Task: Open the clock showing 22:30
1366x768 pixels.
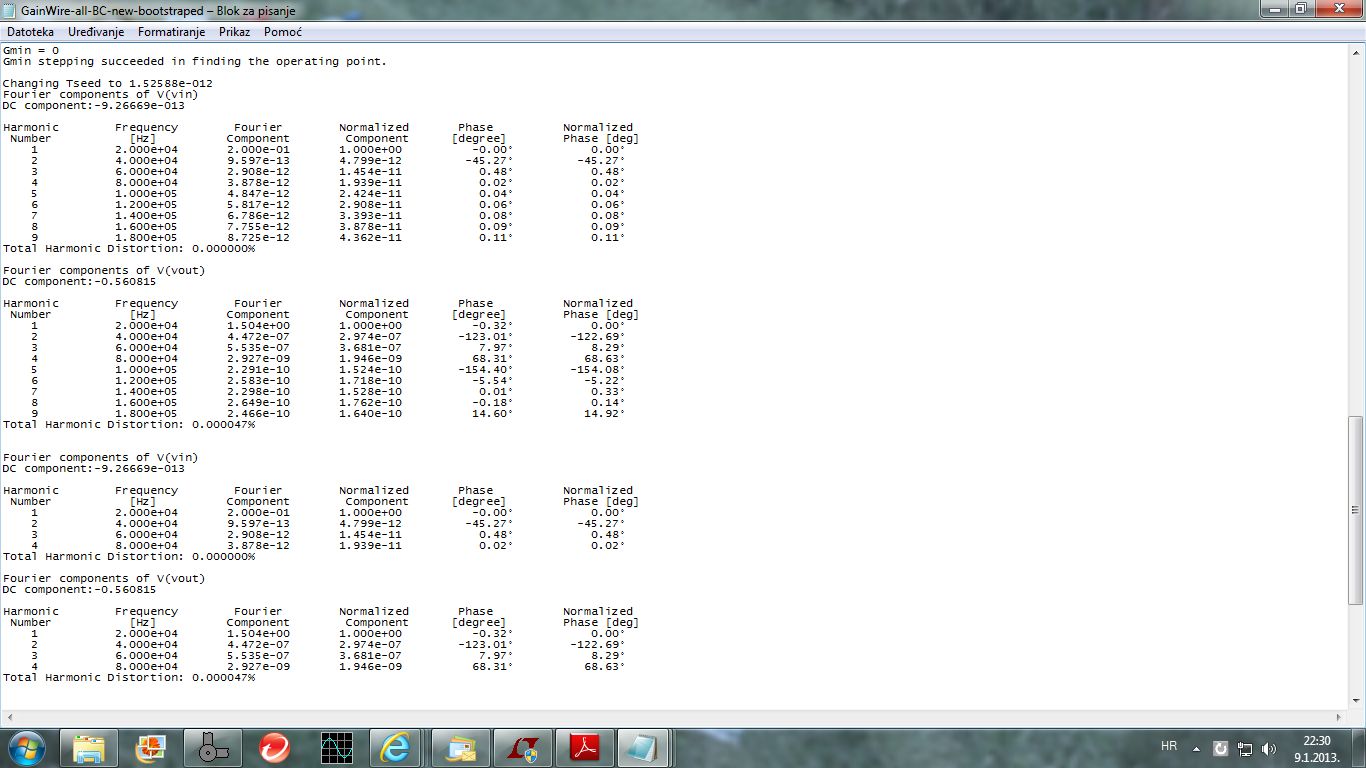Action: 1318,748
